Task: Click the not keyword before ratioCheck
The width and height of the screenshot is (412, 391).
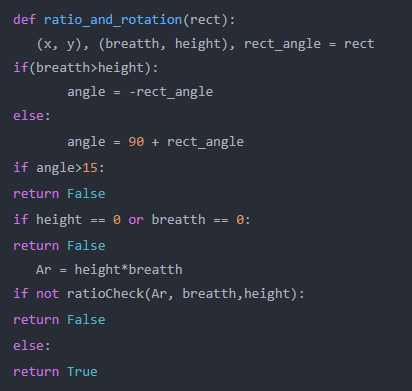Action: (x=48, y=294)
